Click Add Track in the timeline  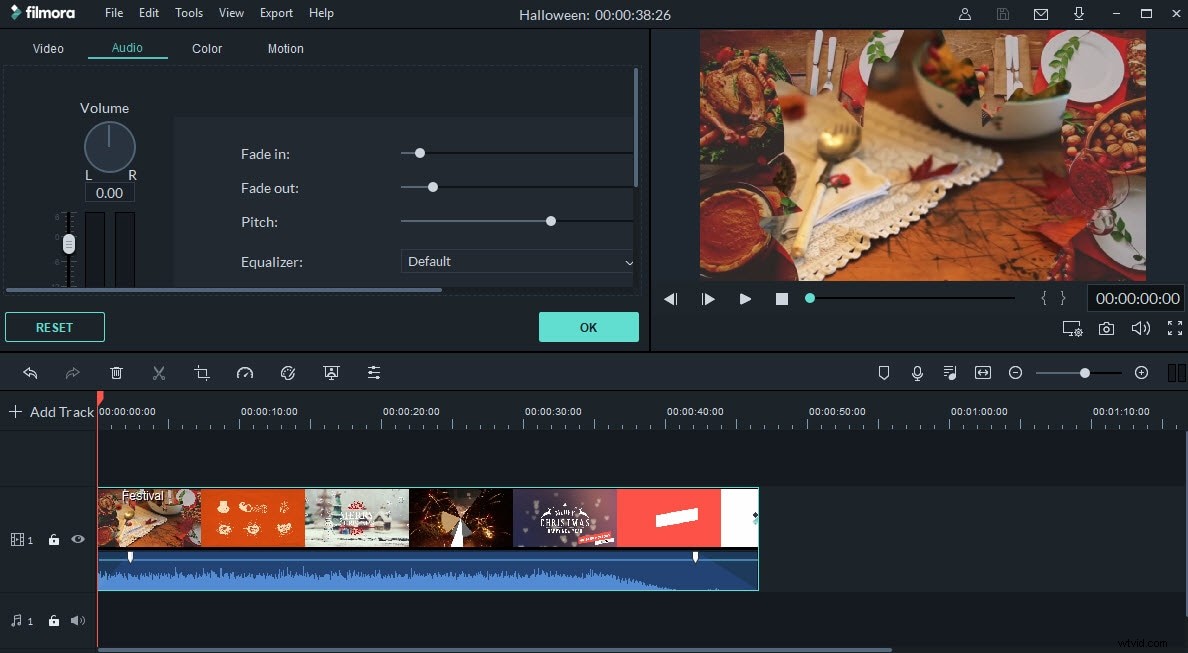coord(51,411)
